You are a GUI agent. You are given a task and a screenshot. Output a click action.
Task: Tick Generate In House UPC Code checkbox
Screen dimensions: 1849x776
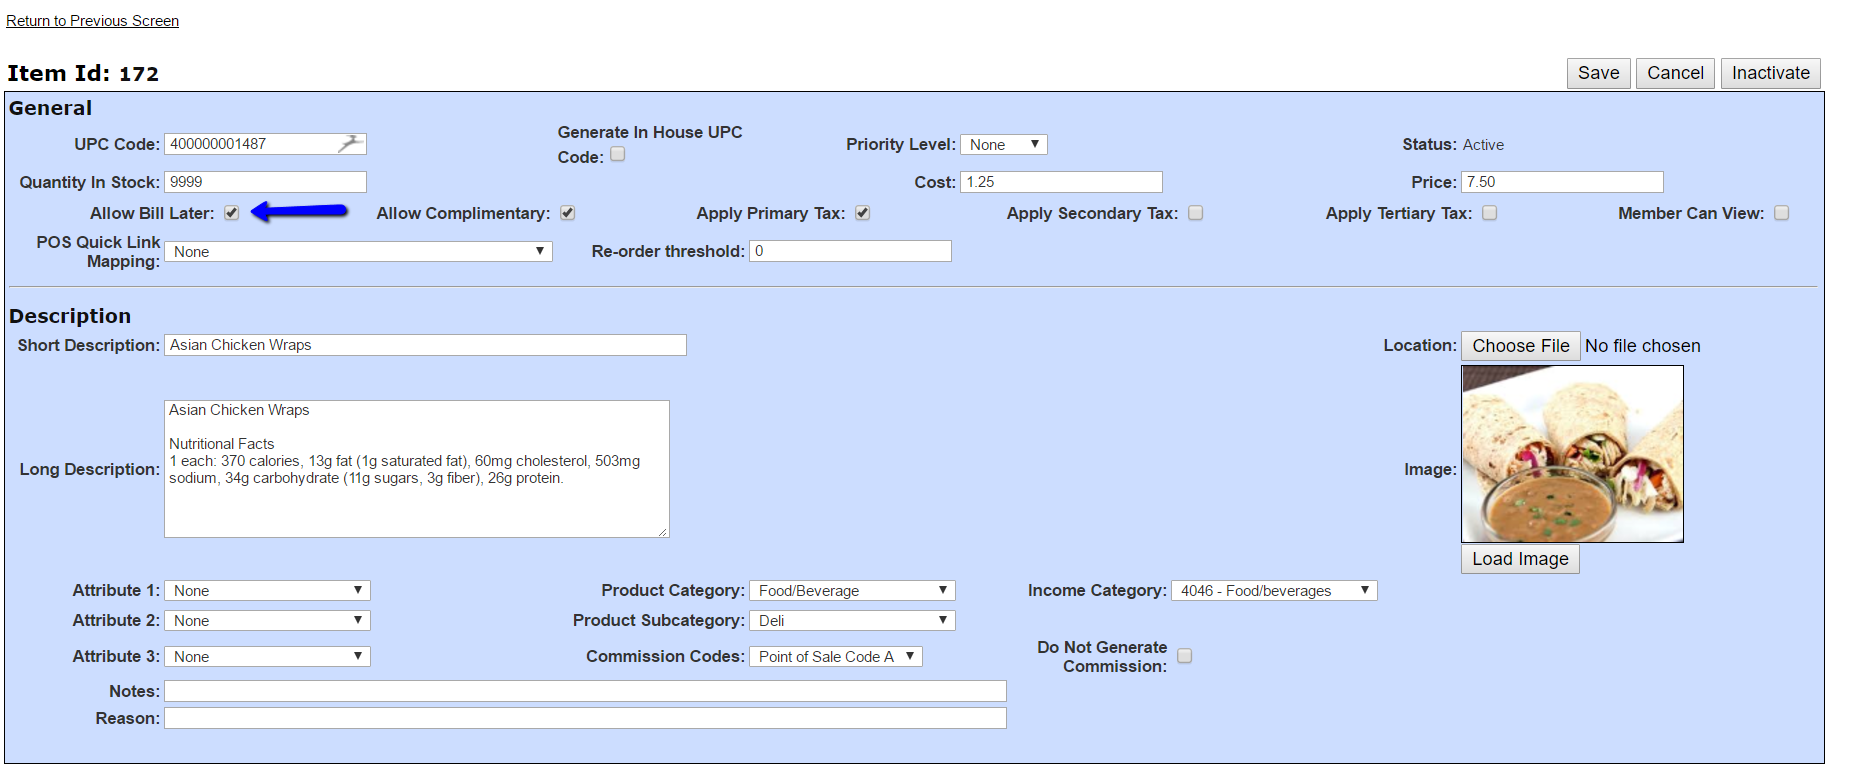click(x=618, y=154)
